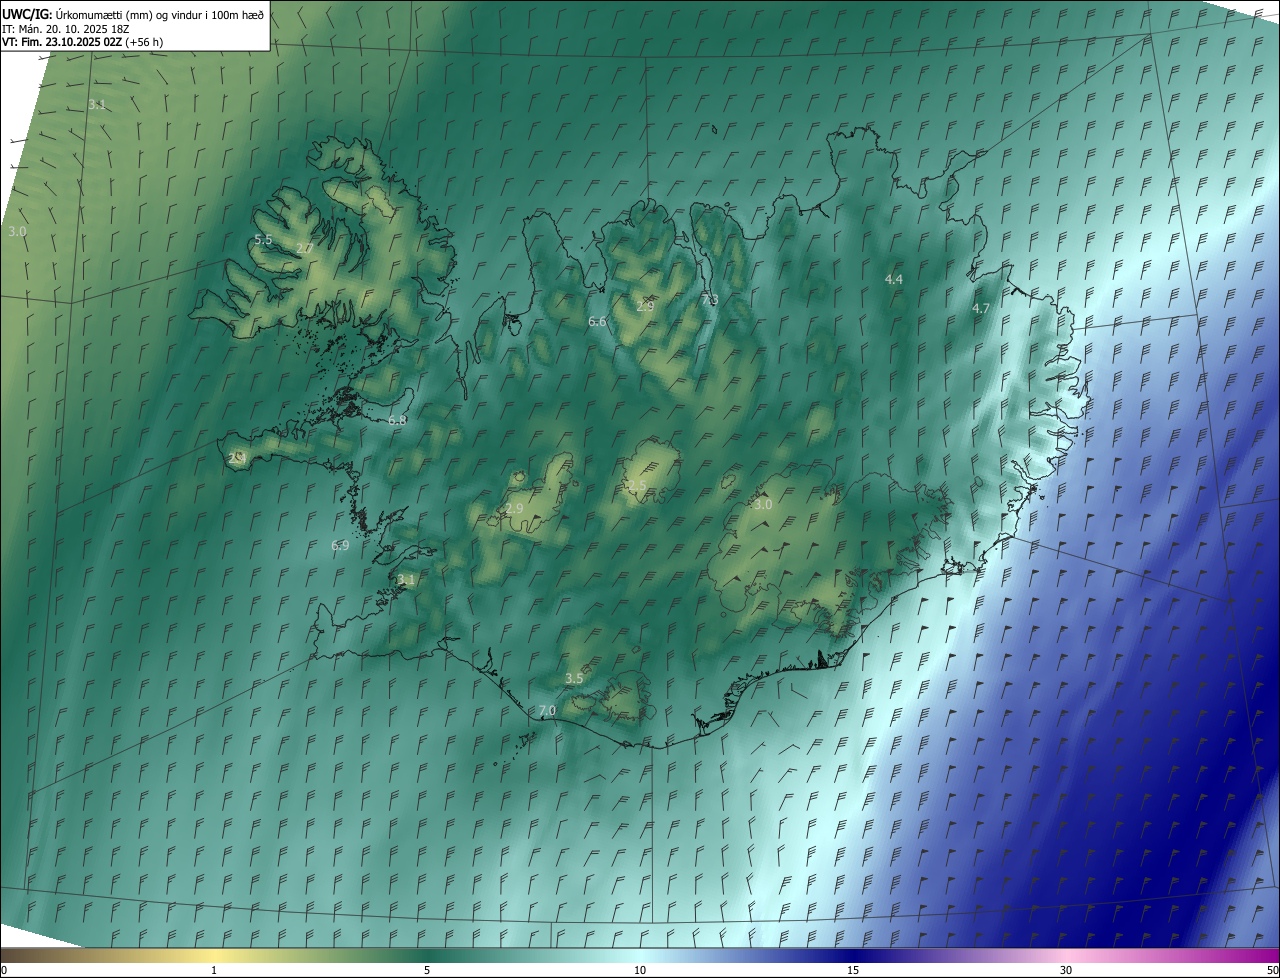Click the 3.1 value on Reykjanes peninsula
The width and height of the screenshot is (1280, 978).
tap(405, 579)
